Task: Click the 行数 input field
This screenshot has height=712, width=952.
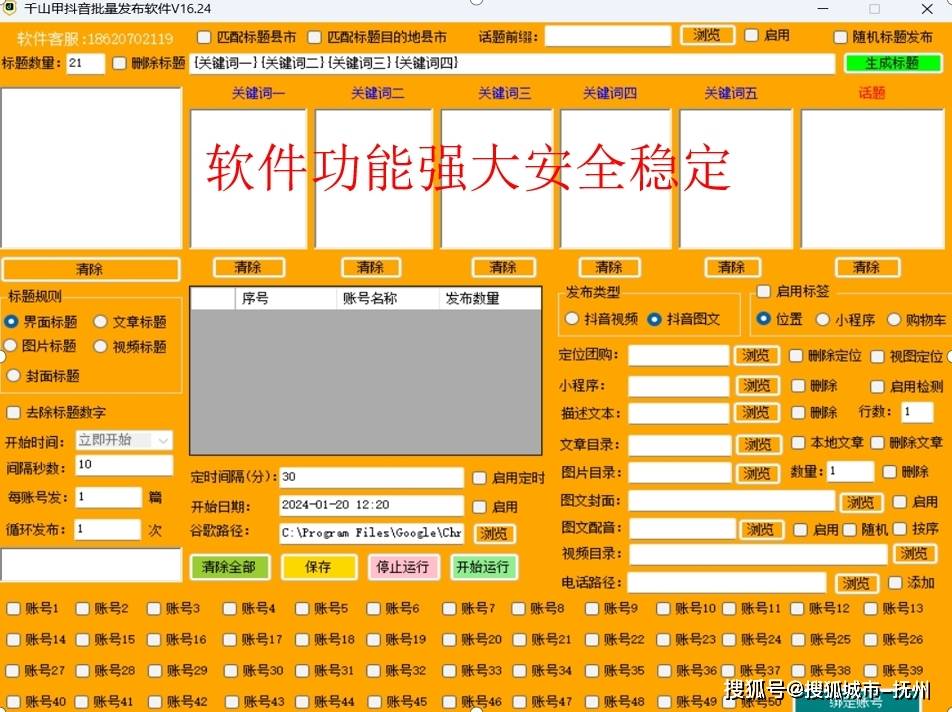Action: [917, 412]
